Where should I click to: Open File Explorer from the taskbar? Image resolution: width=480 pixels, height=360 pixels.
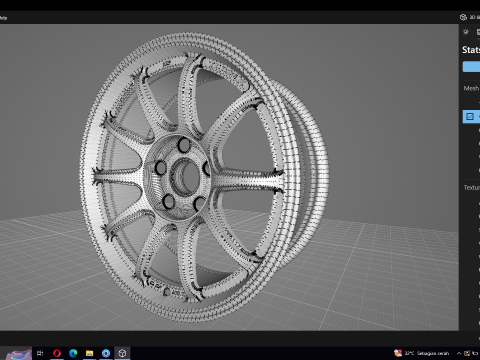click(89, 353)
